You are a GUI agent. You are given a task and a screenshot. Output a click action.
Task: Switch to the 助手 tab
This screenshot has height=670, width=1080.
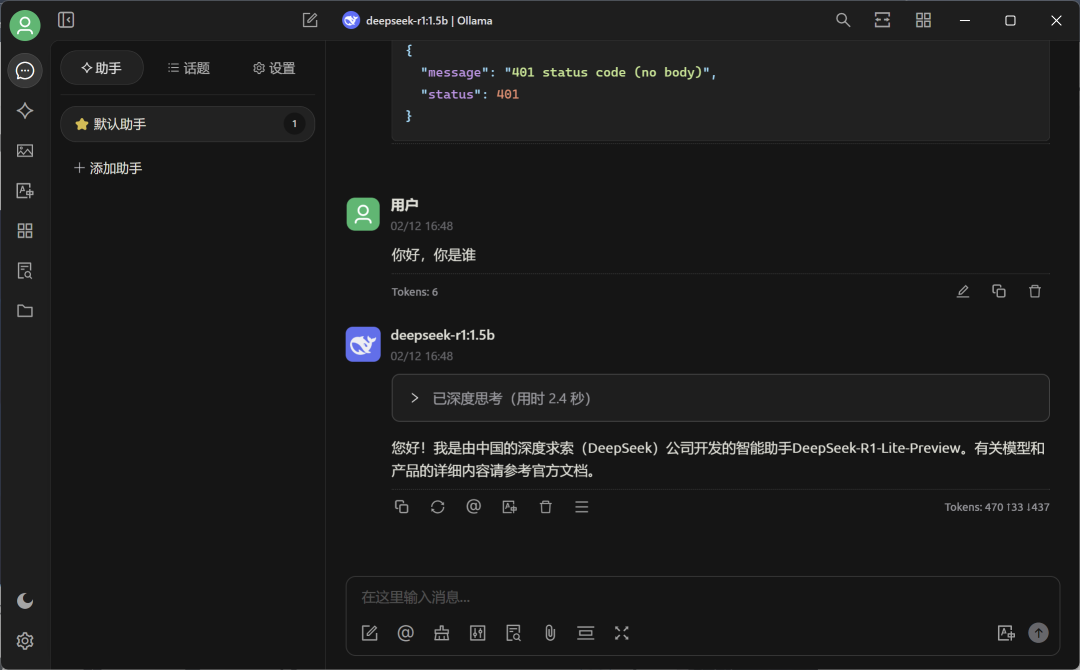pos(102,67)
